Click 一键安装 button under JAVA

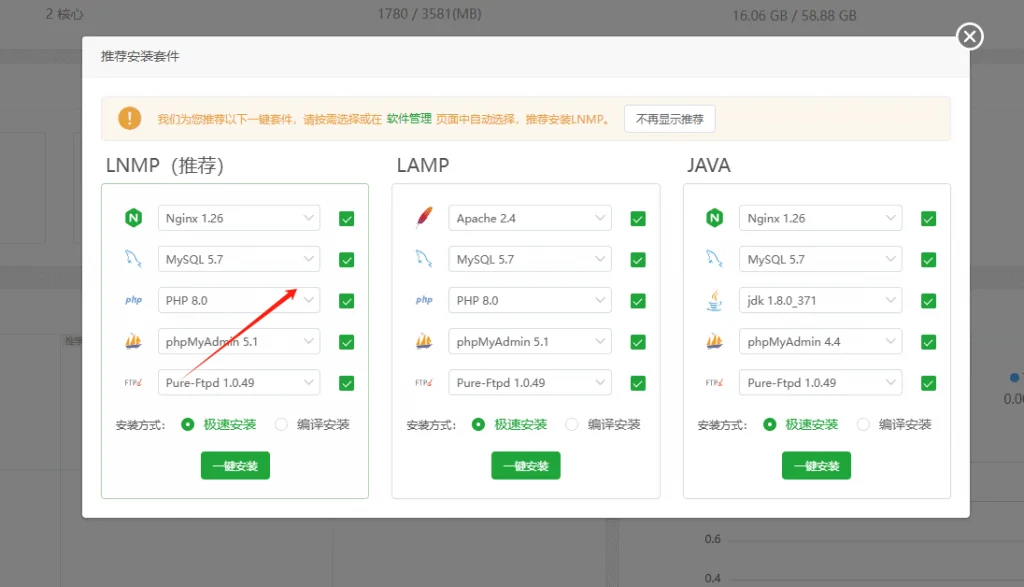click(x=816, y=466)
